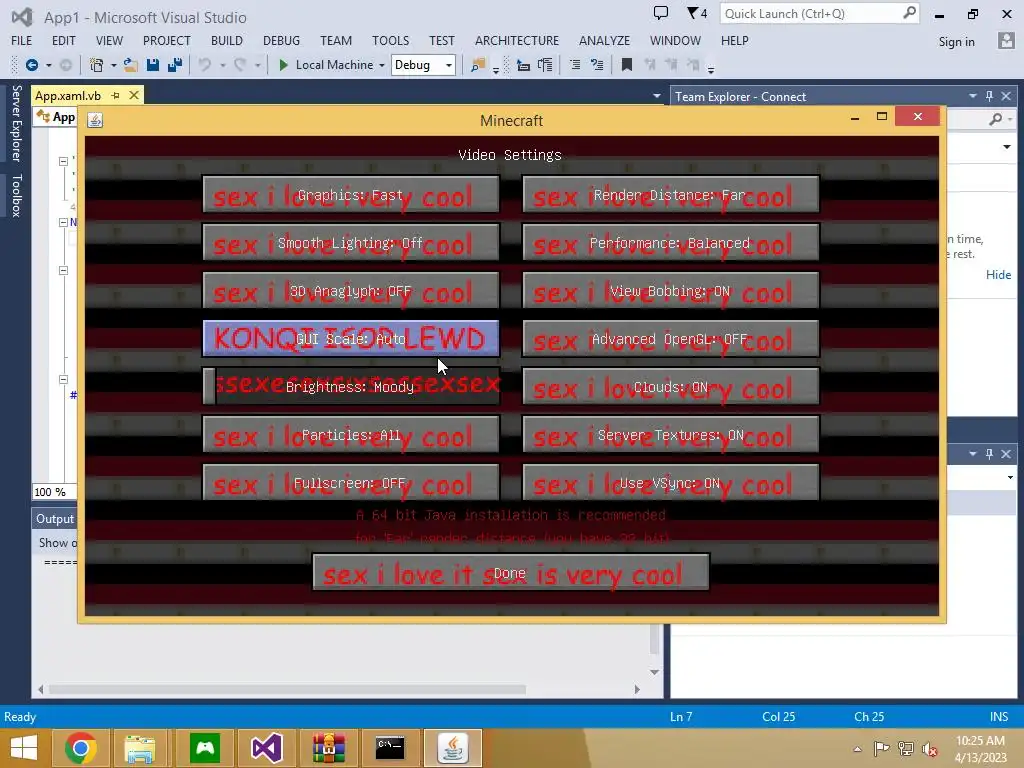Open the BUILD menu
Image resolution: width=1024 pixels, height=768 pixels.
pyautogui.click(x=227, y=40)
